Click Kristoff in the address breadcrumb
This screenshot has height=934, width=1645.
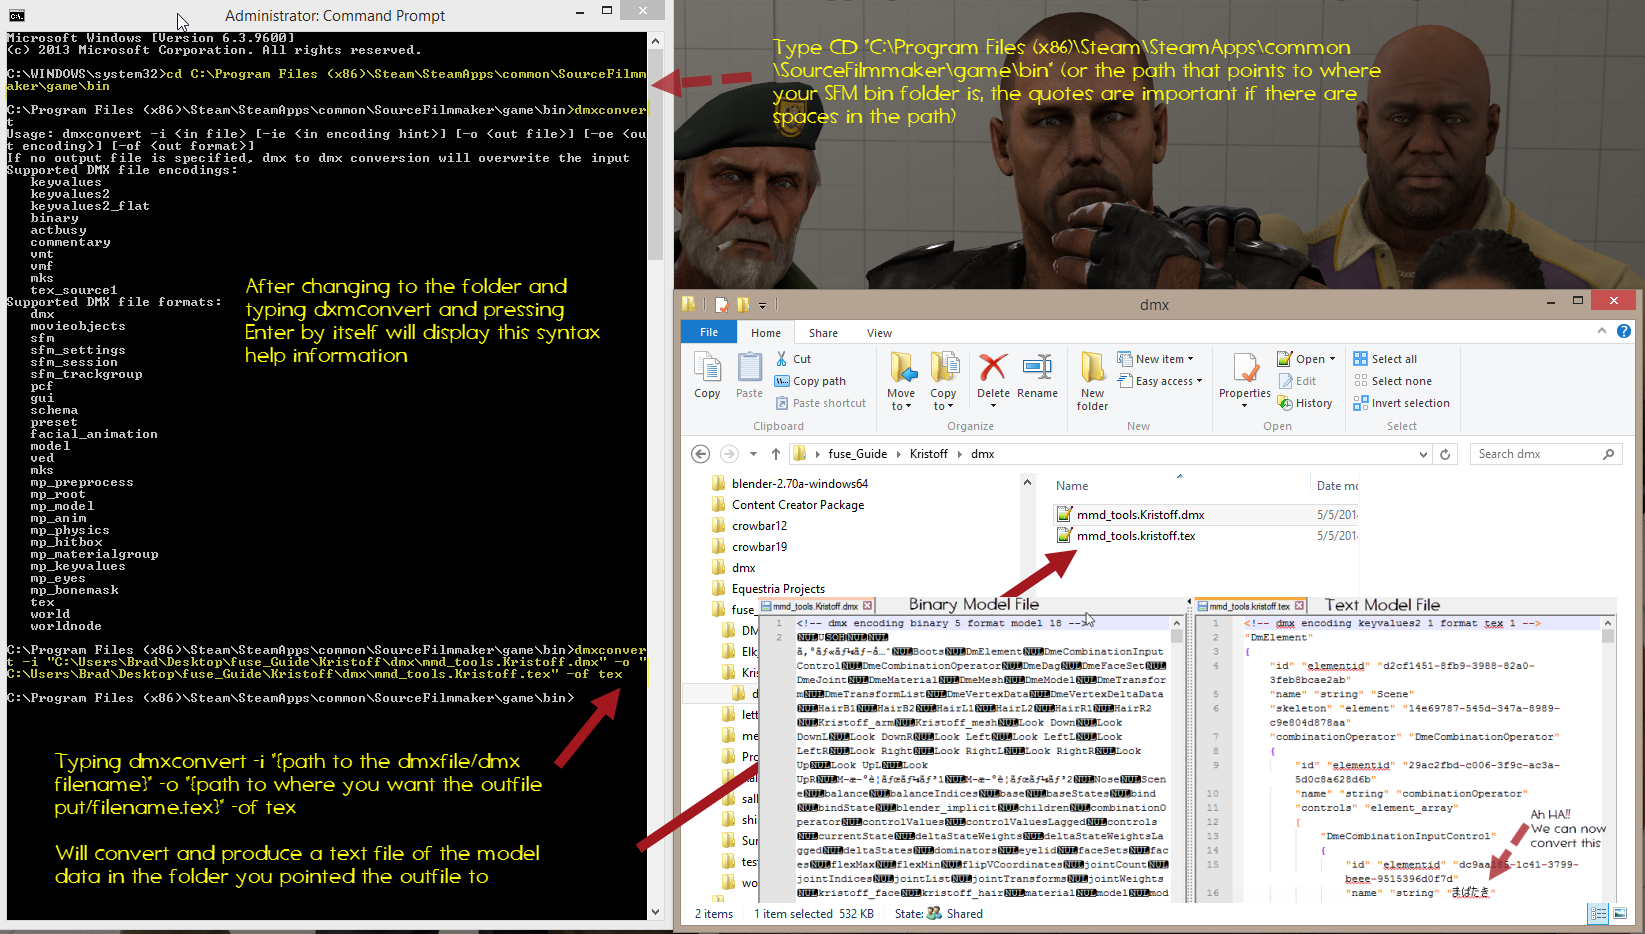(x=928, y=454)
